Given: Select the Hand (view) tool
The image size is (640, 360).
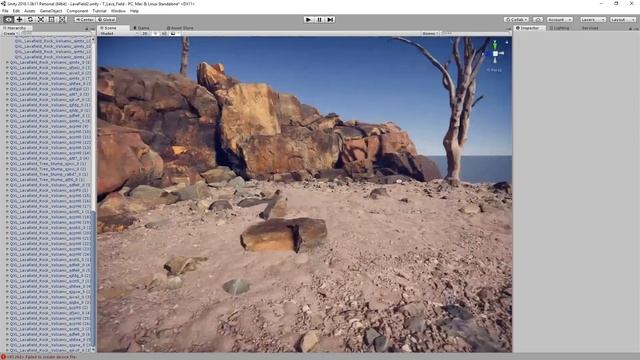Looking at the screenshot, I should click(8, 20).
